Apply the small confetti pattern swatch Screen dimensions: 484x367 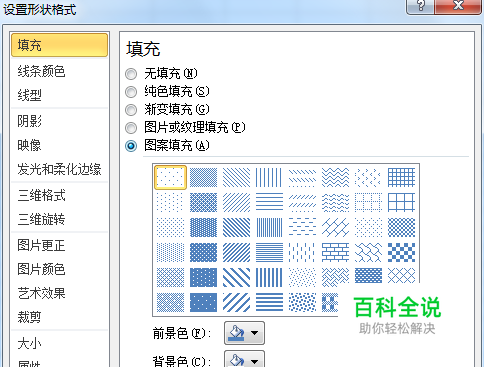(302, 277)
